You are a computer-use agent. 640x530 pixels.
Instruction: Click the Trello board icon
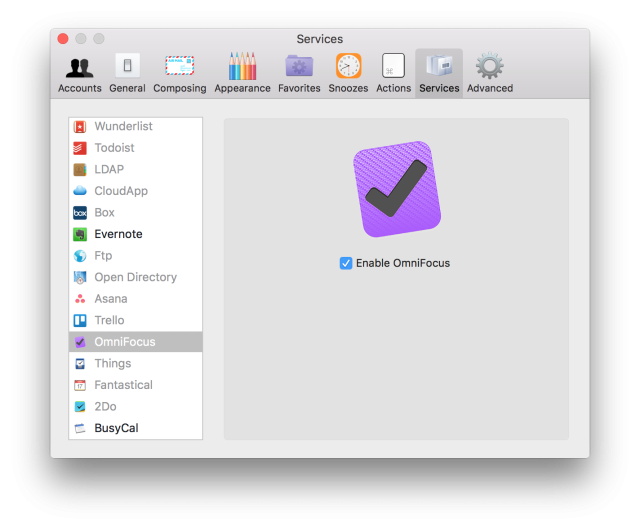click(80, 321)
